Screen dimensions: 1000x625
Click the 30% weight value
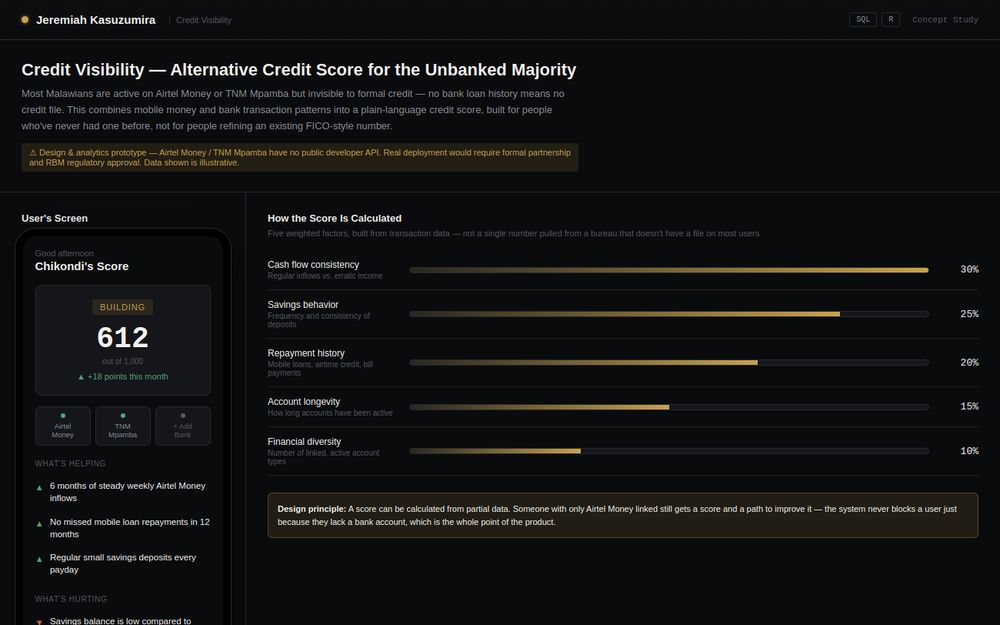[969, 270]
